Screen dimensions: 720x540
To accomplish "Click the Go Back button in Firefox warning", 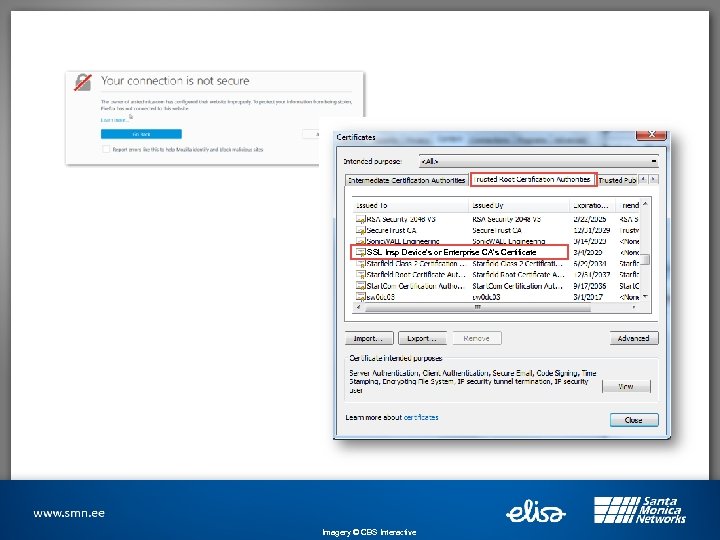I will tap(141, 134).
